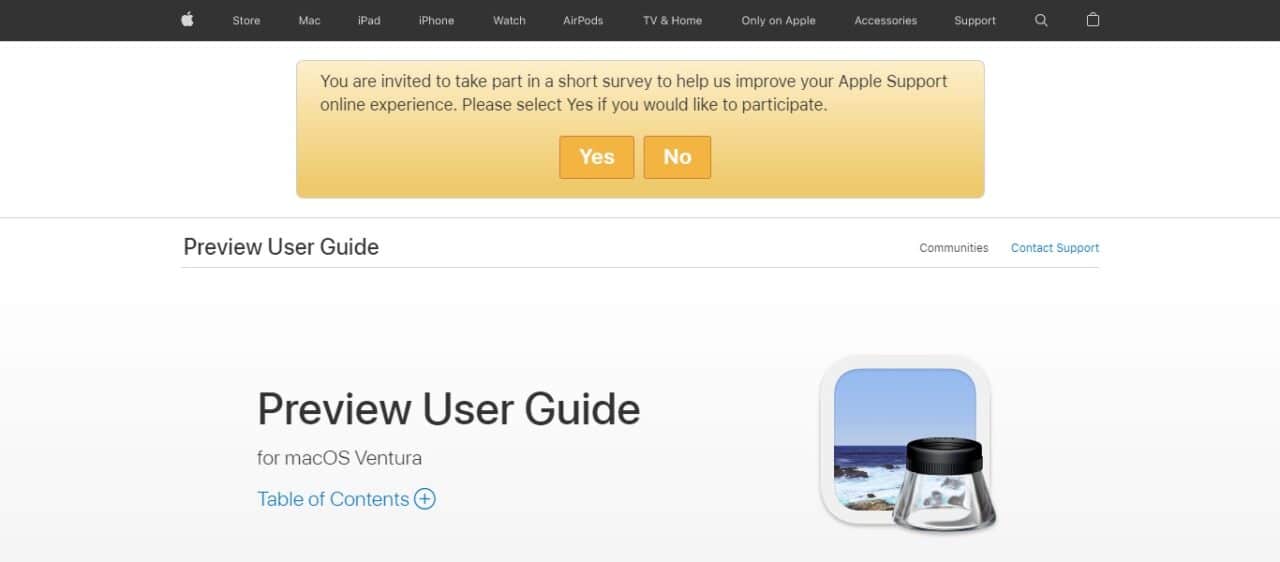
Task: Open Contact Support link
Action: [1055, 248]
